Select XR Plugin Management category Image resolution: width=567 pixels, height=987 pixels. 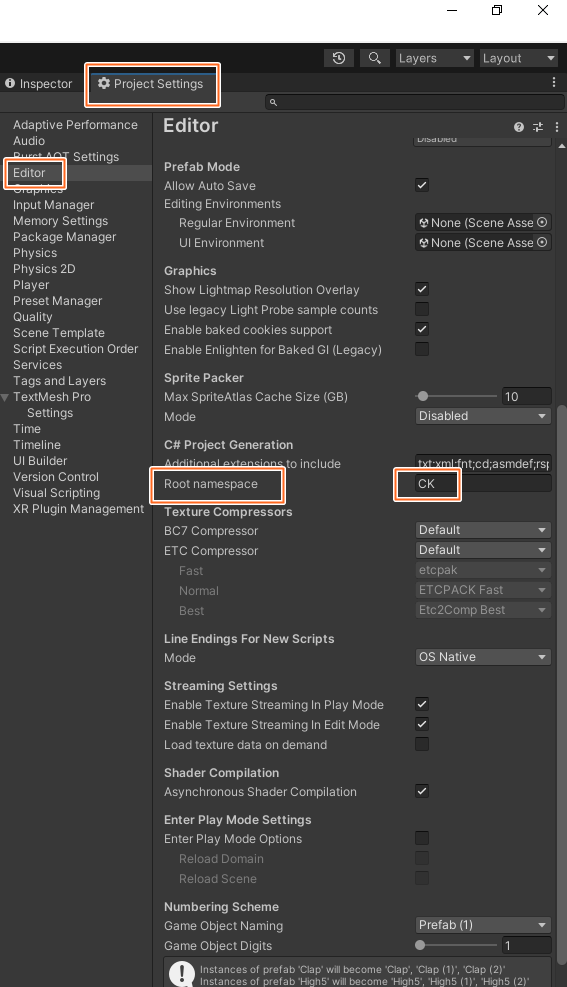coord(79,509)
